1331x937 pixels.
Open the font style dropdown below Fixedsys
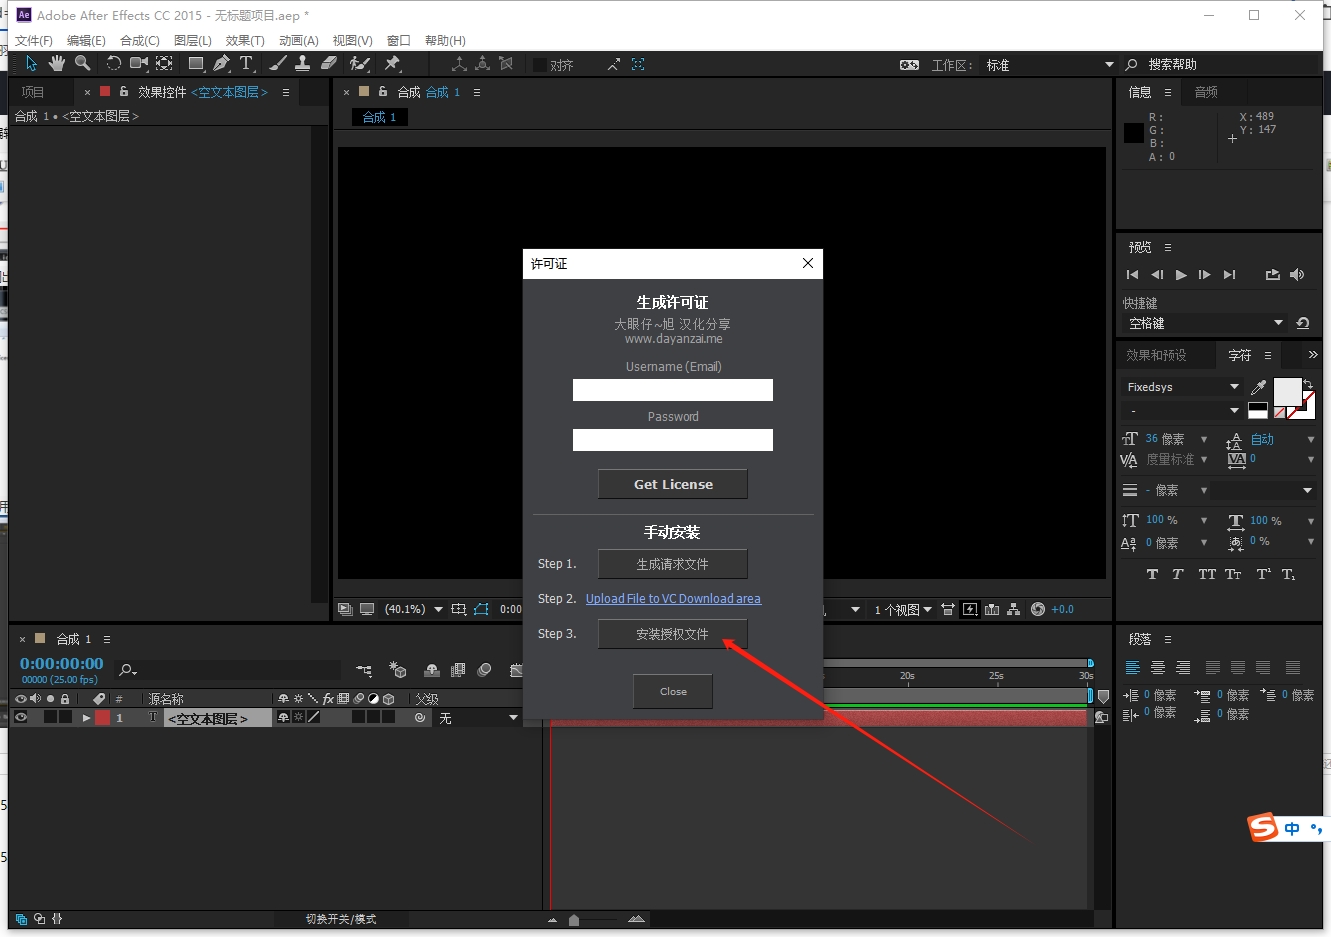click(x=1181, y=411)
